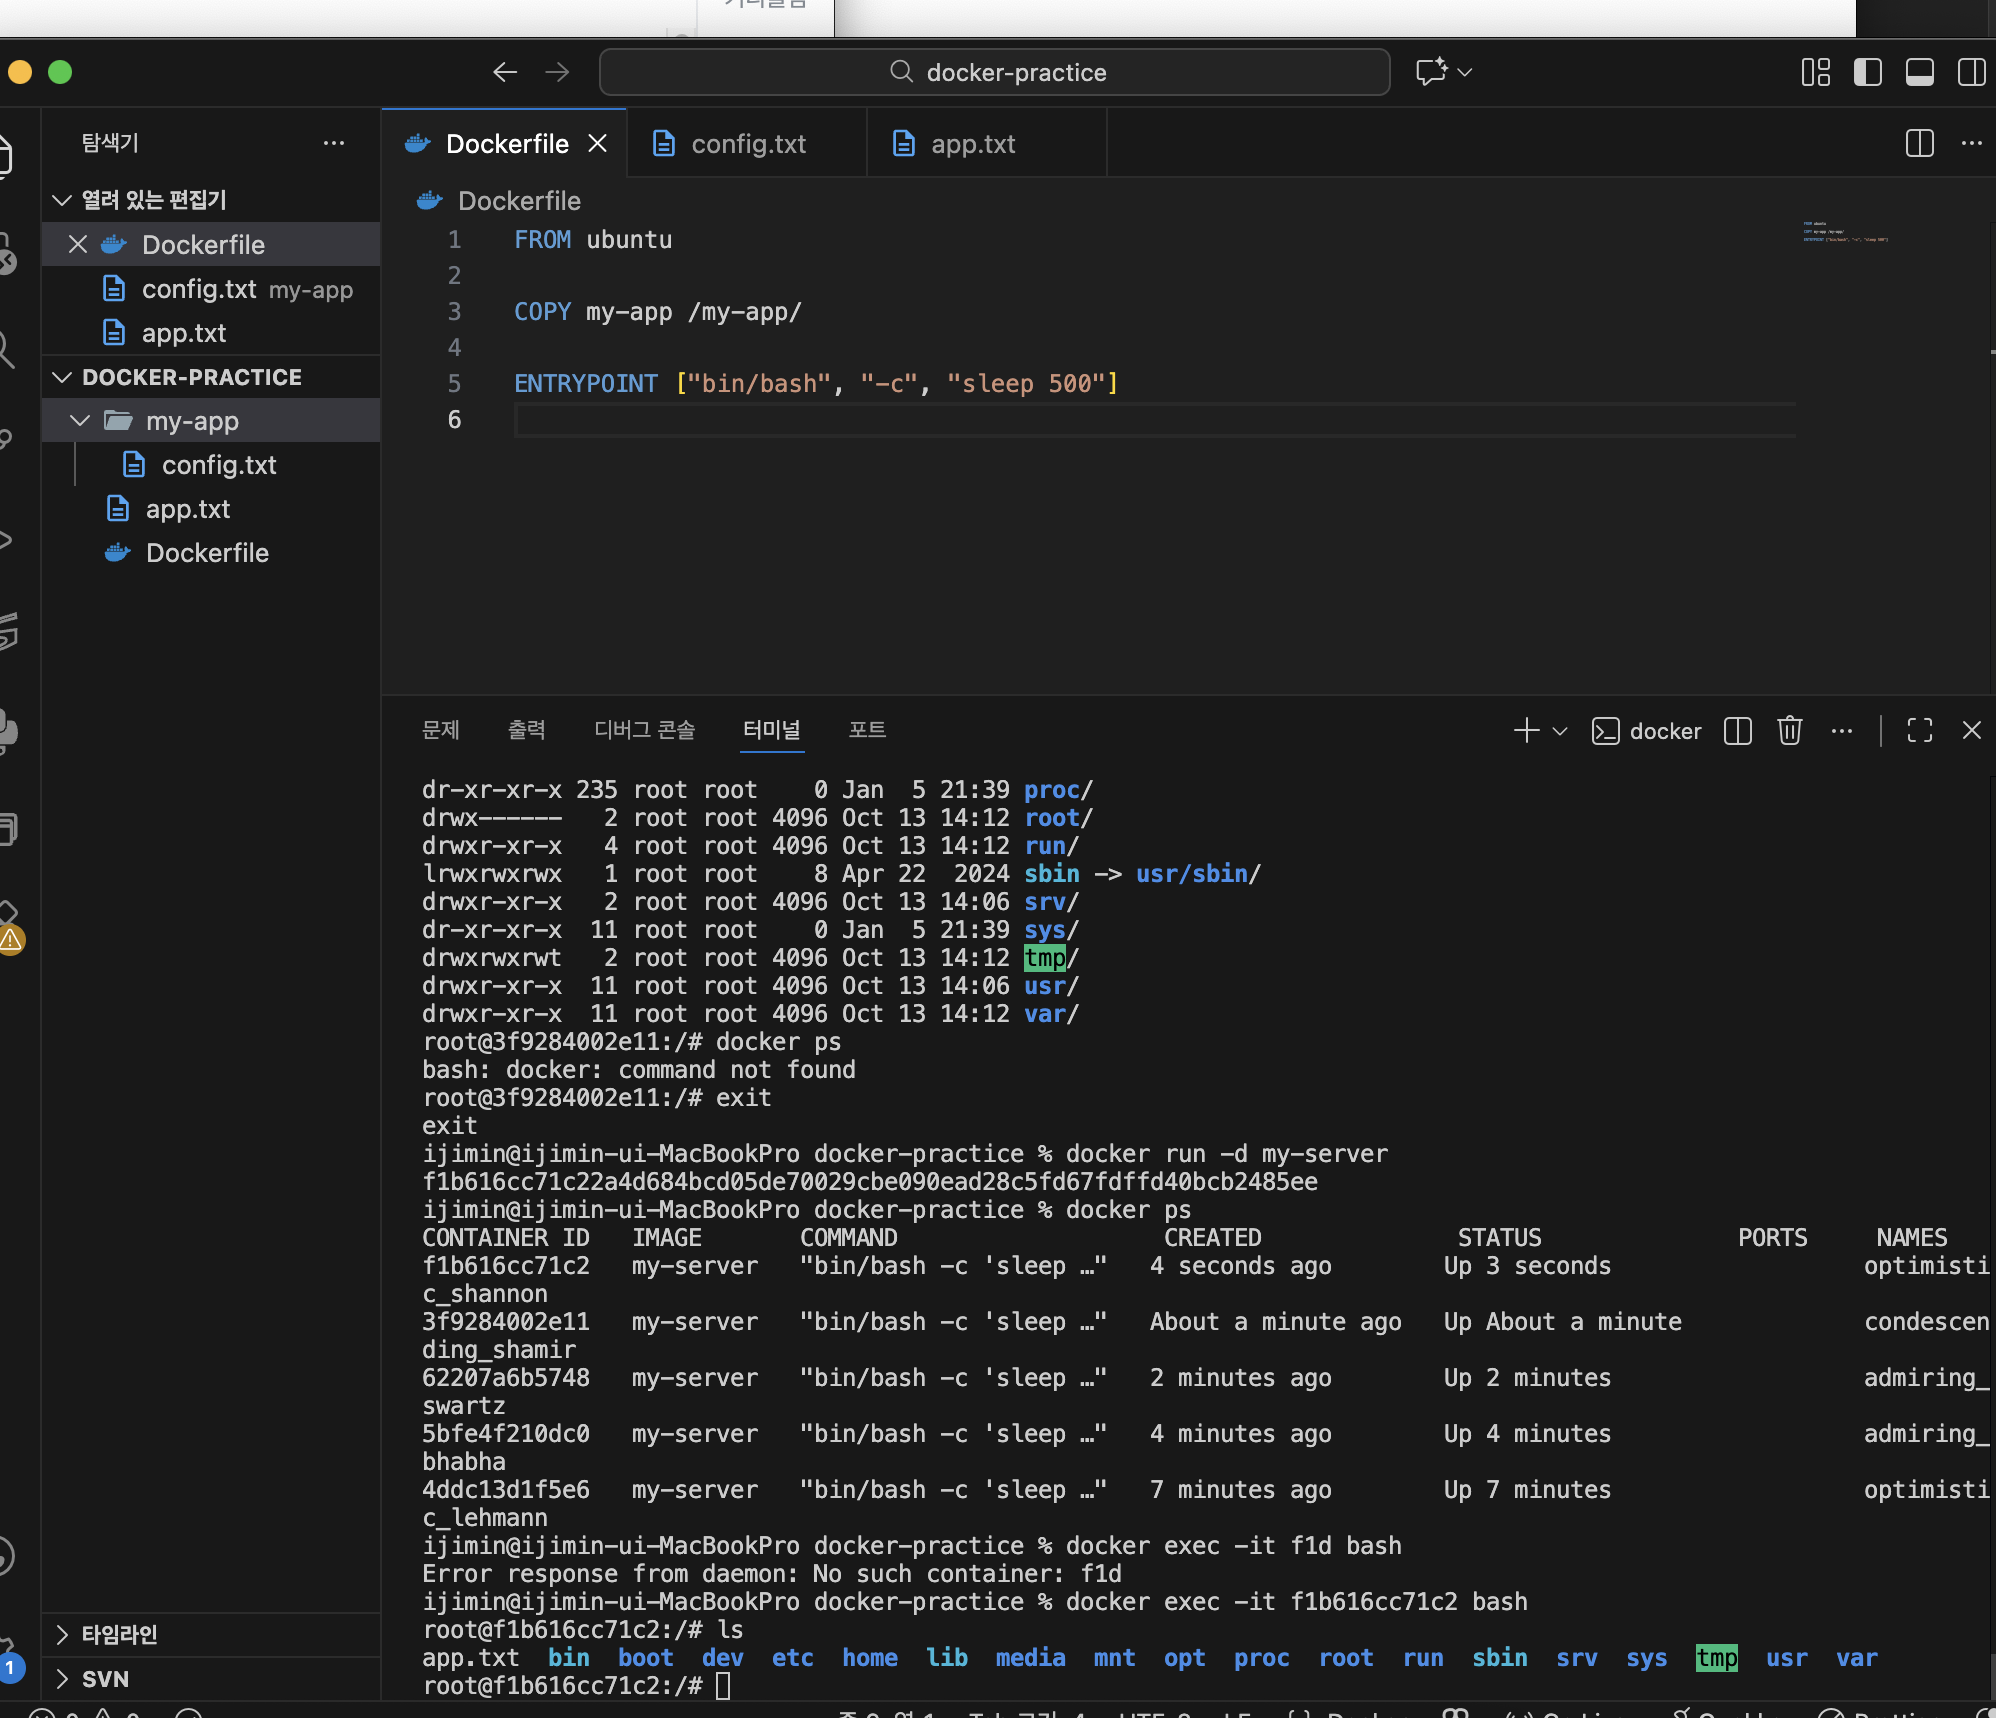Click the code minimap preview
1996x1718 pixels.
[1844, 233]
